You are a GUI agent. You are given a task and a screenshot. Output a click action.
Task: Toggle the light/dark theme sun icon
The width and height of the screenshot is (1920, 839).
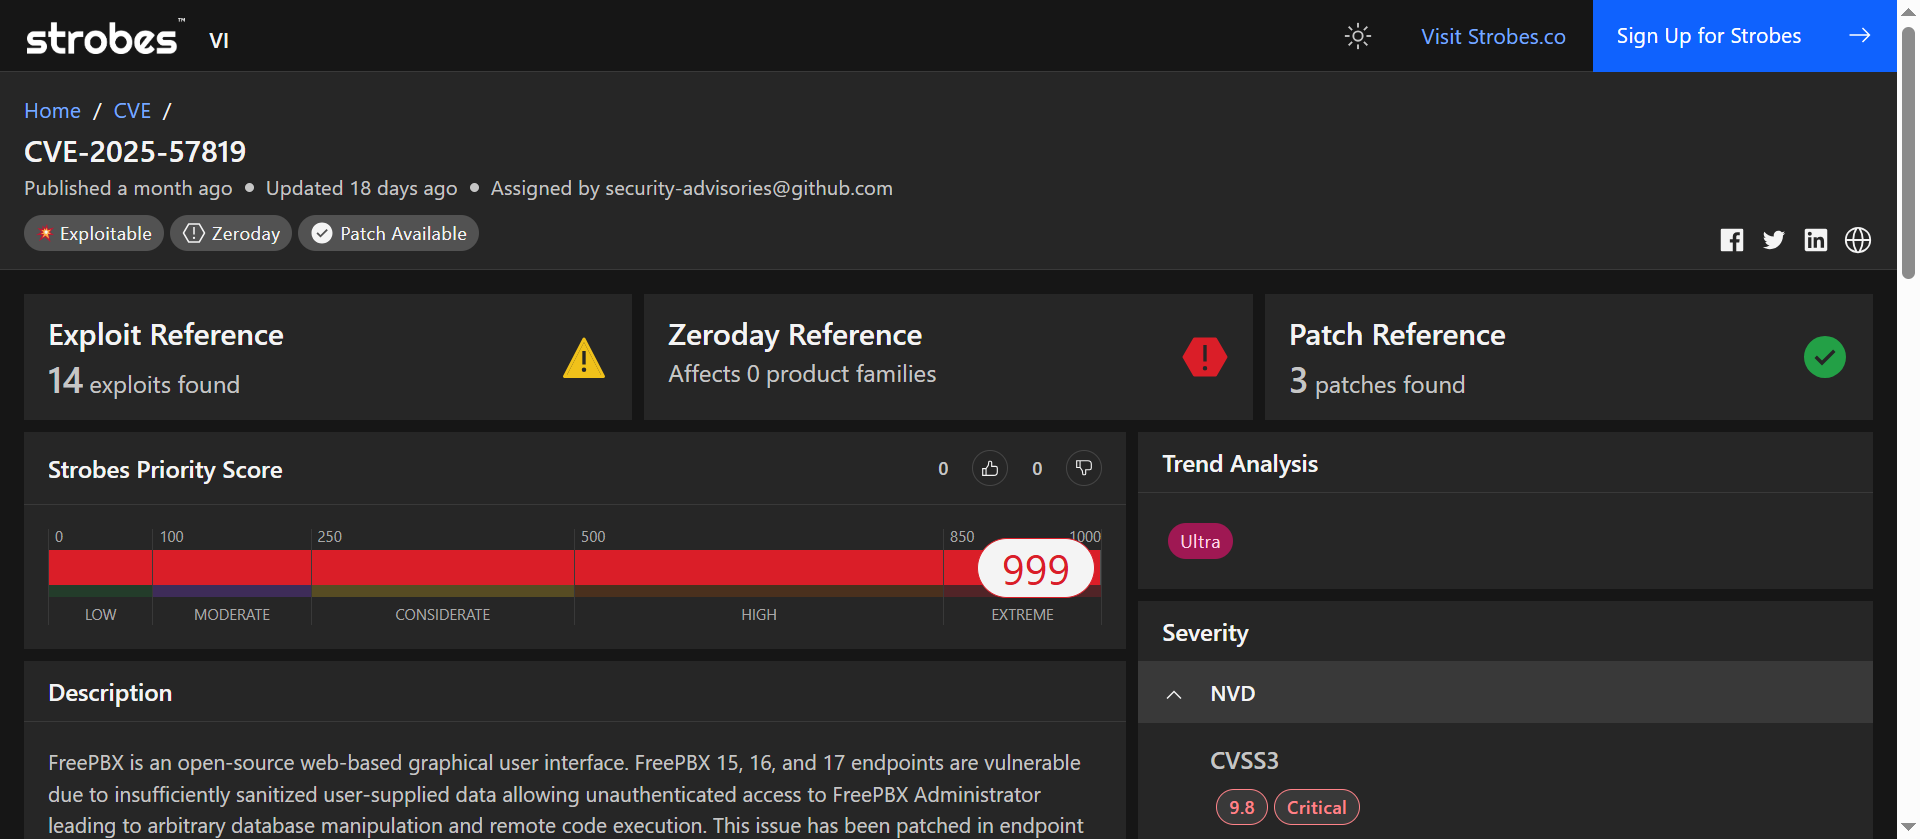coord(1357,37)
